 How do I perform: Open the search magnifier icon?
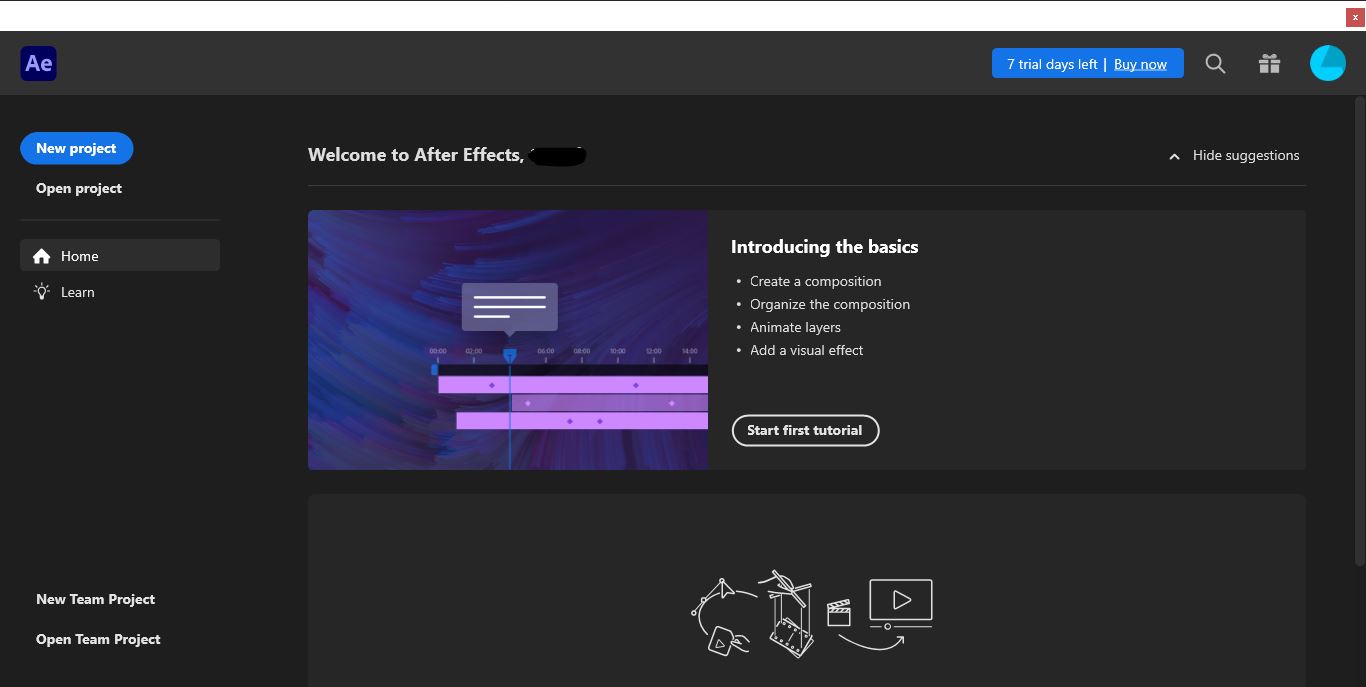(x=1215, y=64)
